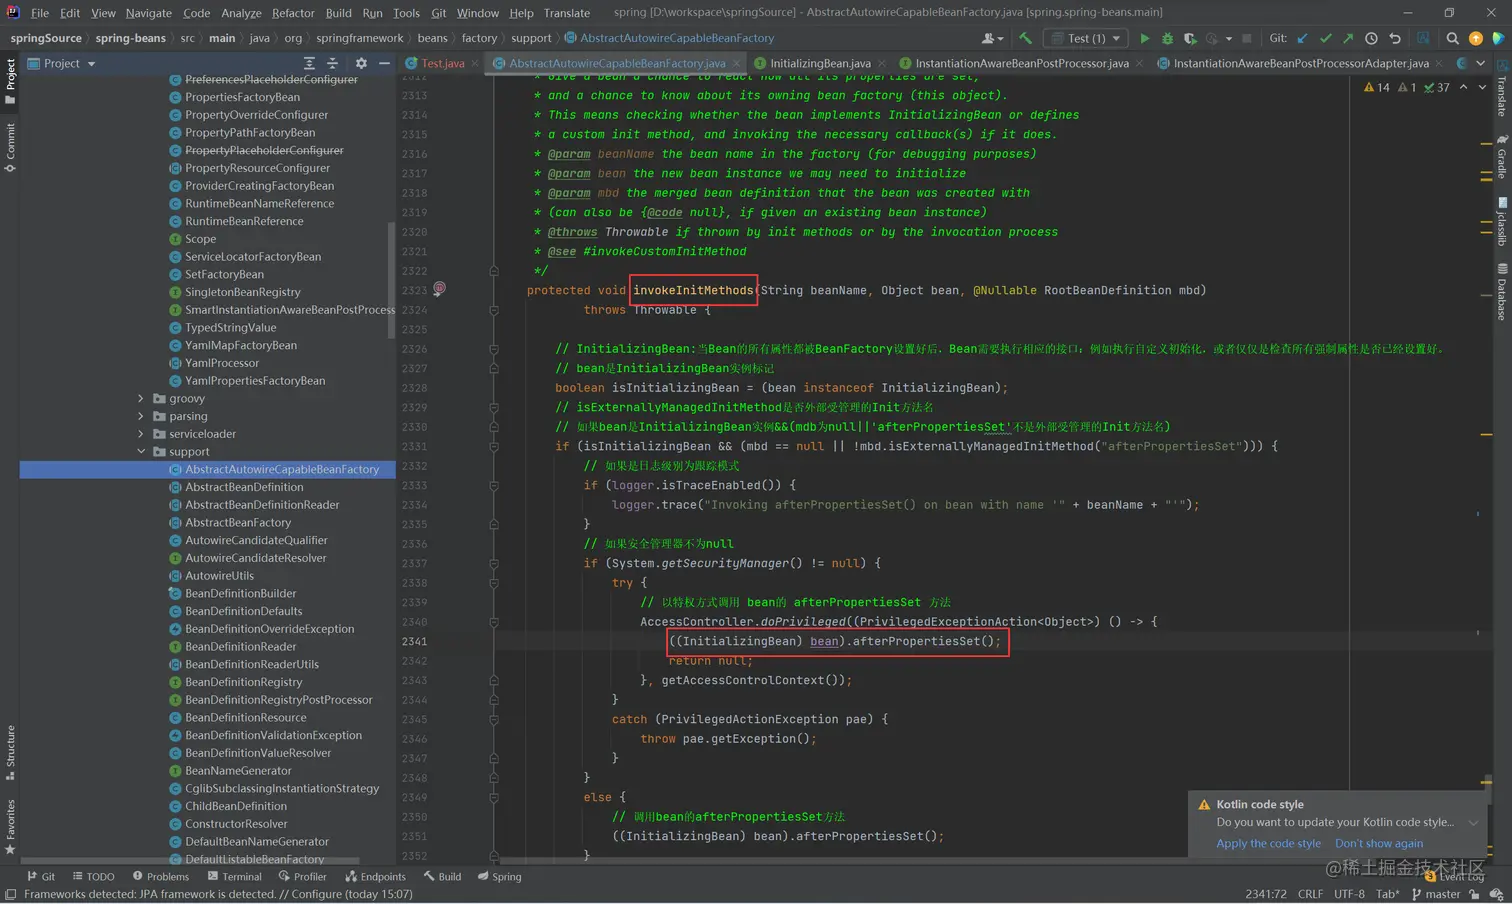Click the Project tree vertical scrollbar
1512x904 pixels.
[390, 280]
